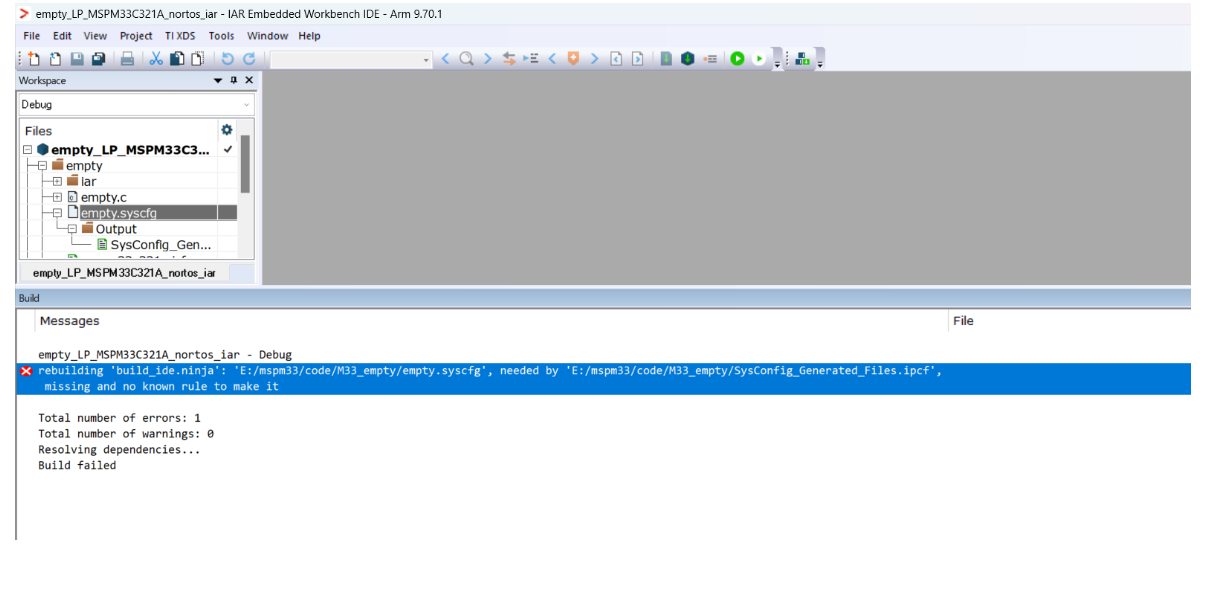The height and width of the screenshot is (612, 1230).
Task: Click the Open file toolbar icon
Action: click(55, 59)
